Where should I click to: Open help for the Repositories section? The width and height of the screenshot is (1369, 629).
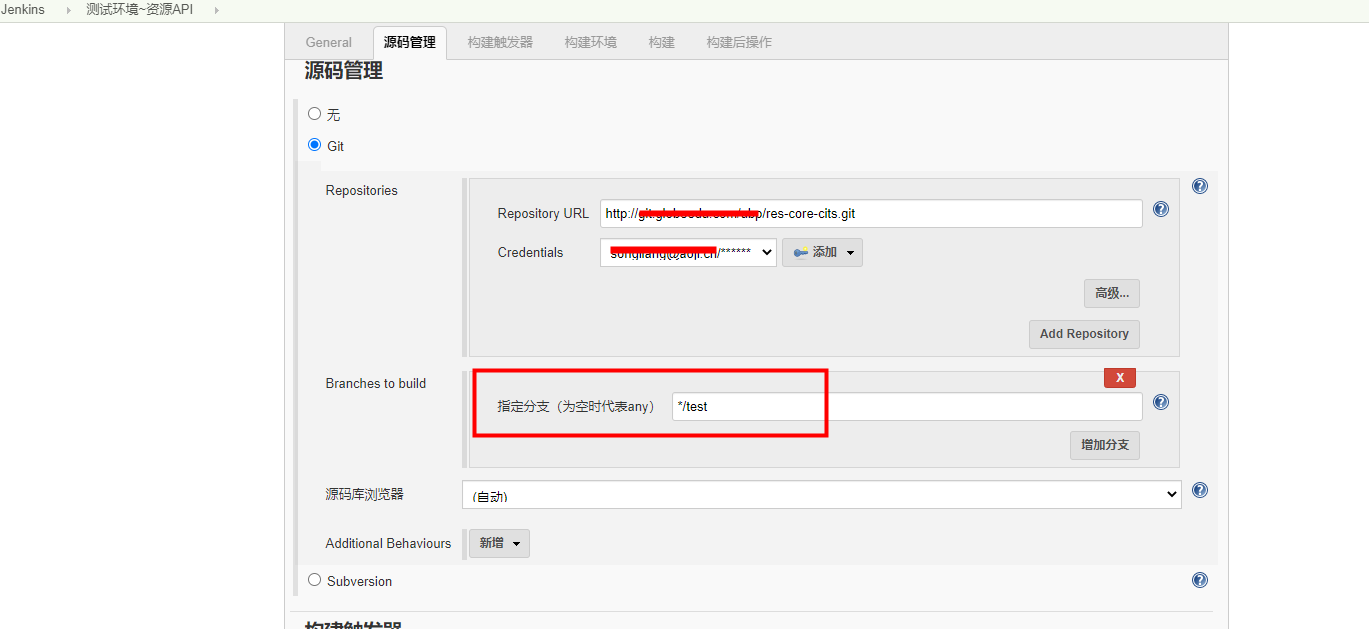tap(1200, 186)
